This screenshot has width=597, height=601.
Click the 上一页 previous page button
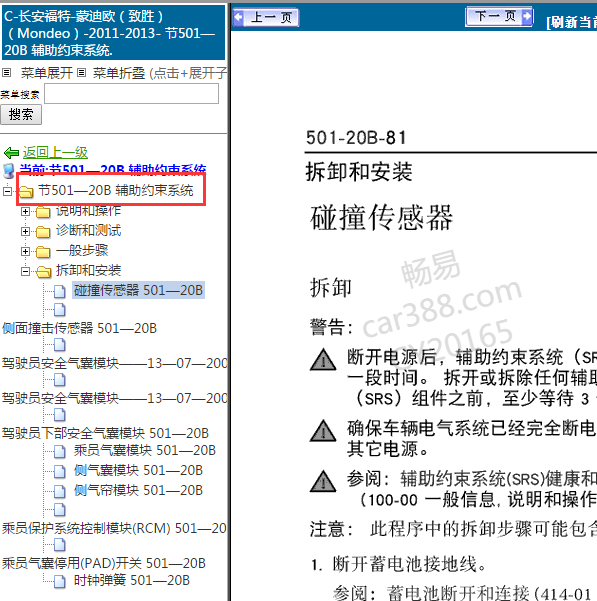(x=266, y=18)
